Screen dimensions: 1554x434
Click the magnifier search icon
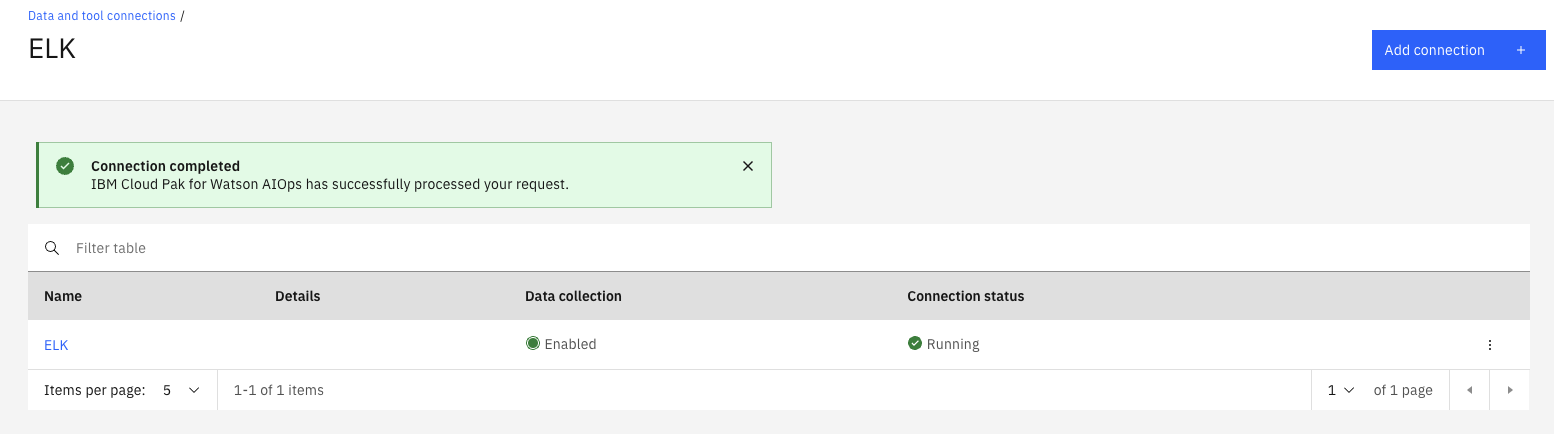52,248
